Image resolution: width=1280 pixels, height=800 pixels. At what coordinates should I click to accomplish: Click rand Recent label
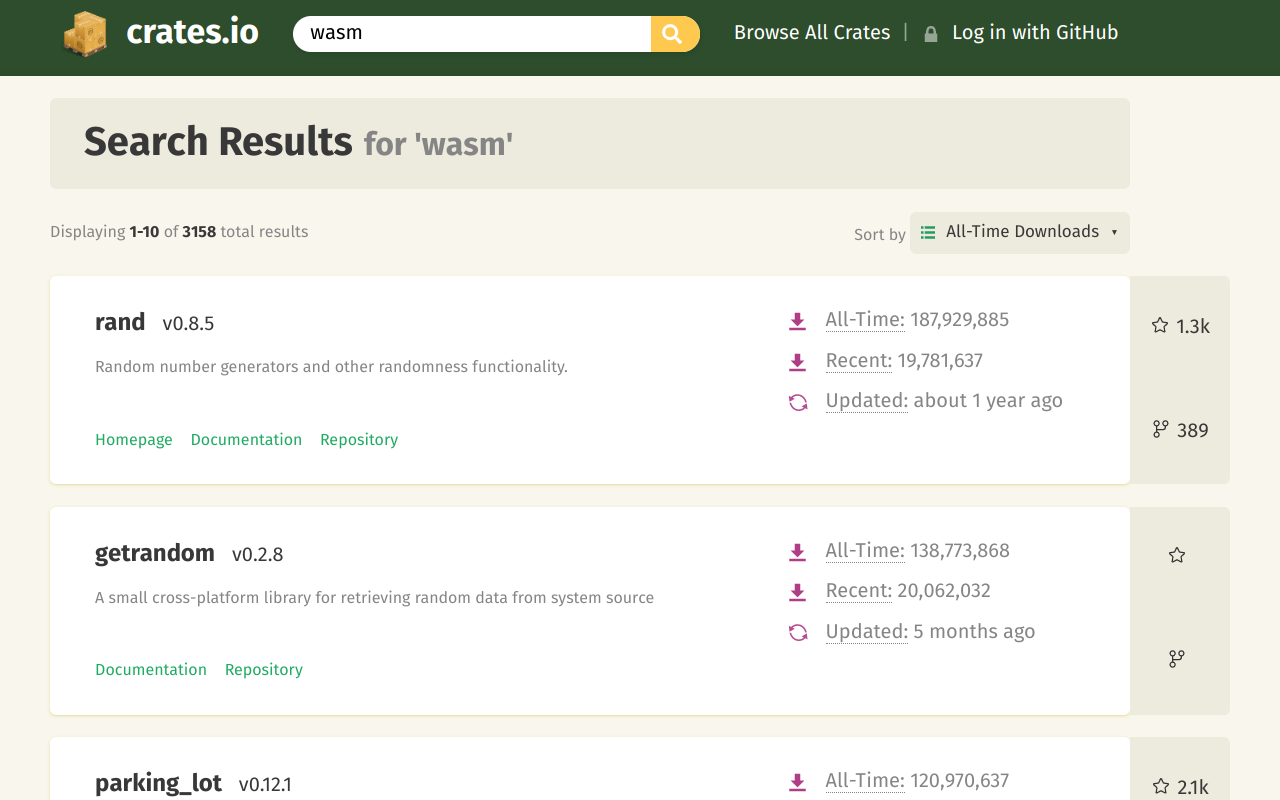tap(859, 361)
